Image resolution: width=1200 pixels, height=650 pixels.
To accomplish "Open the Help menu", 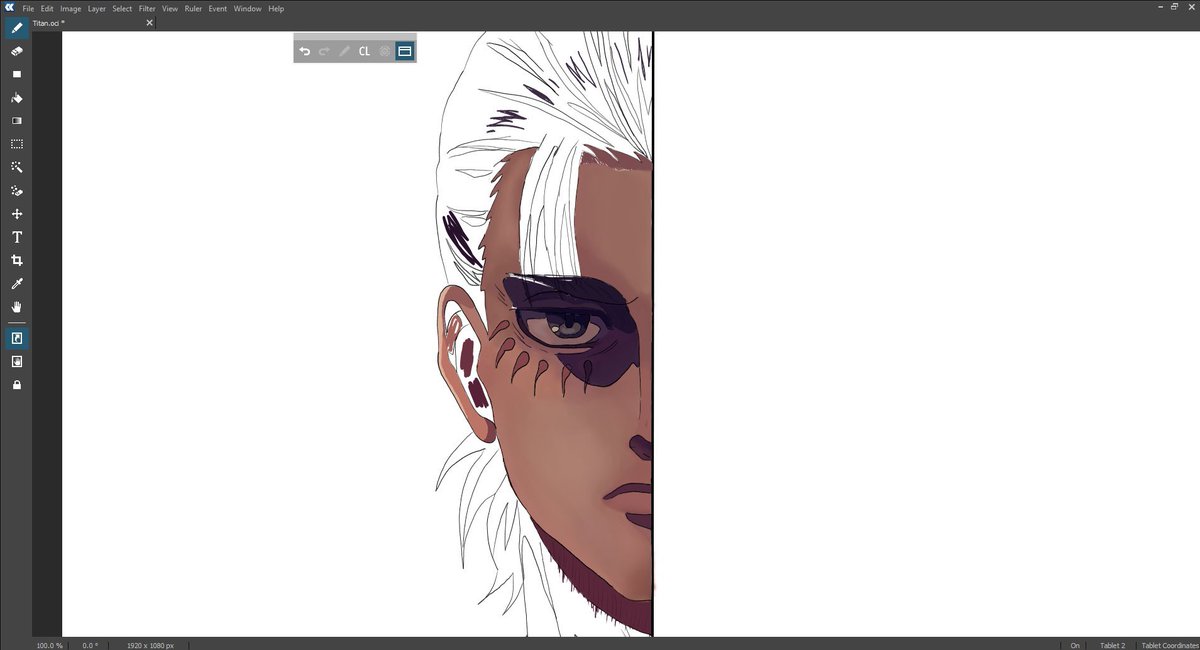I will (276, 8).
